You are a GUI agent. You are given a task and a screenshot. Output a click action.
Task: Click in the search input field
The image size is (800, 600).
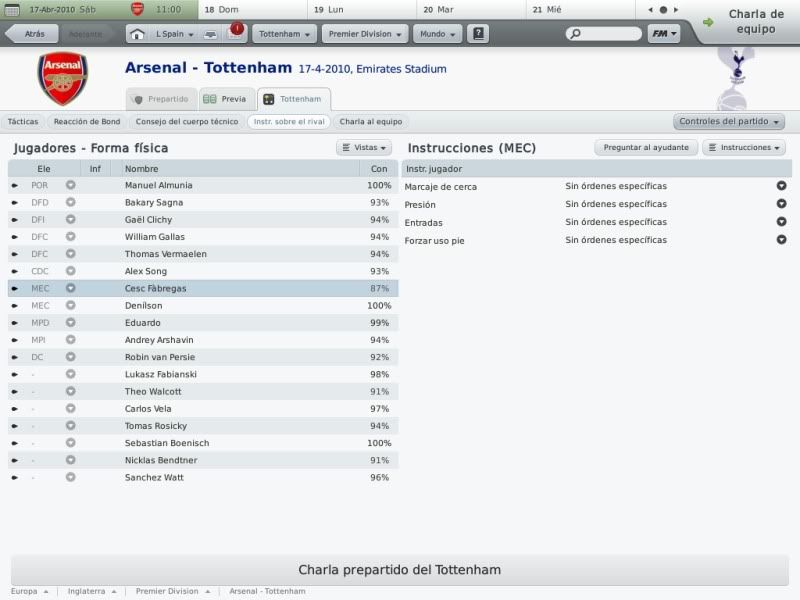point(604,34)
